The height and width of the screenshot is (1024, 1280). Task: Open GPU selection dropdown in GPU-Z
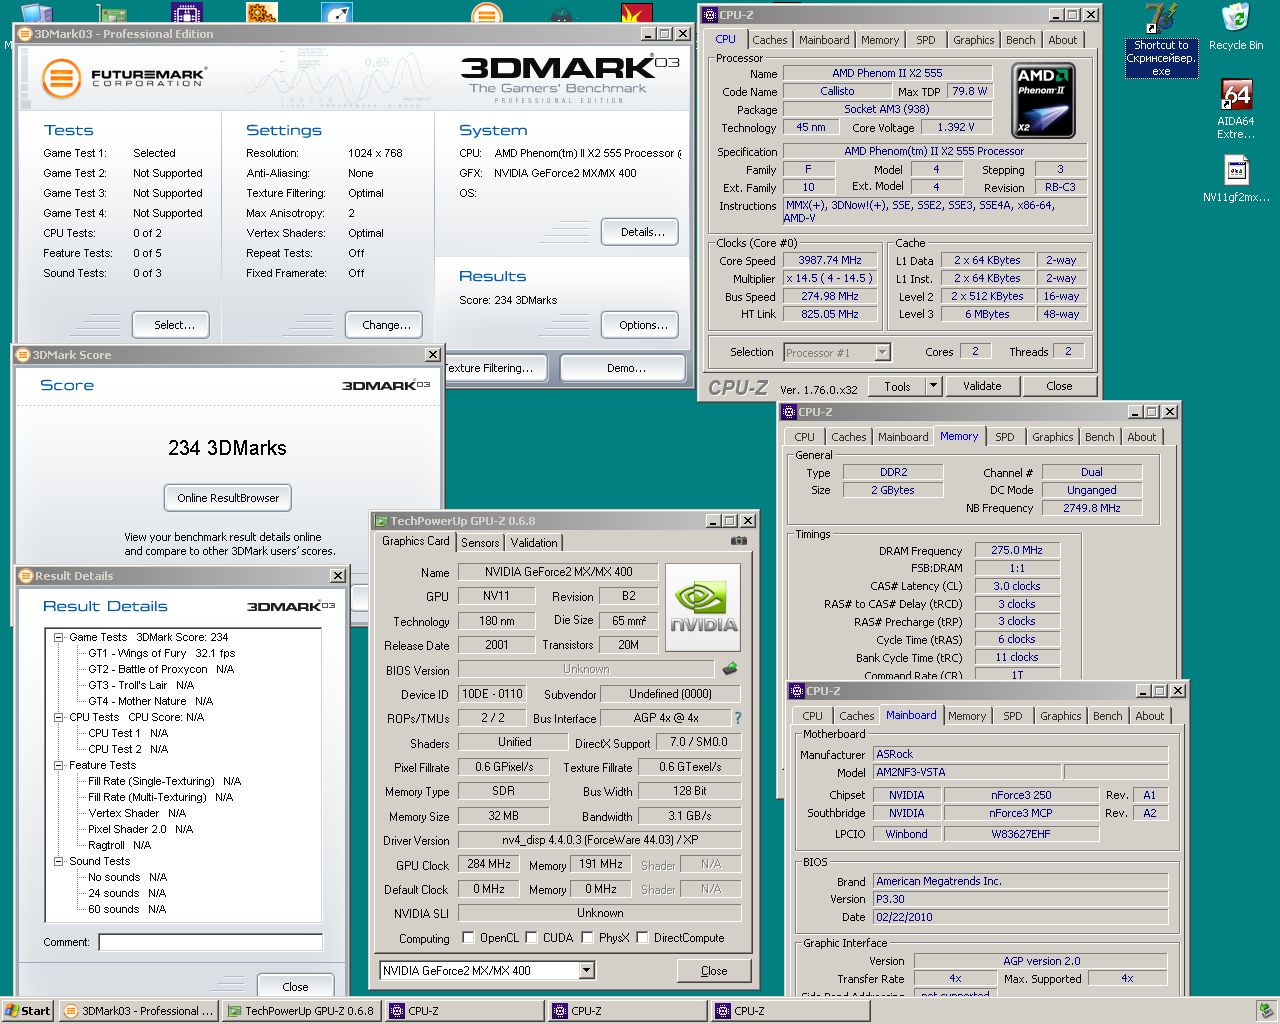pyautogui.click(x=586, y=970)
